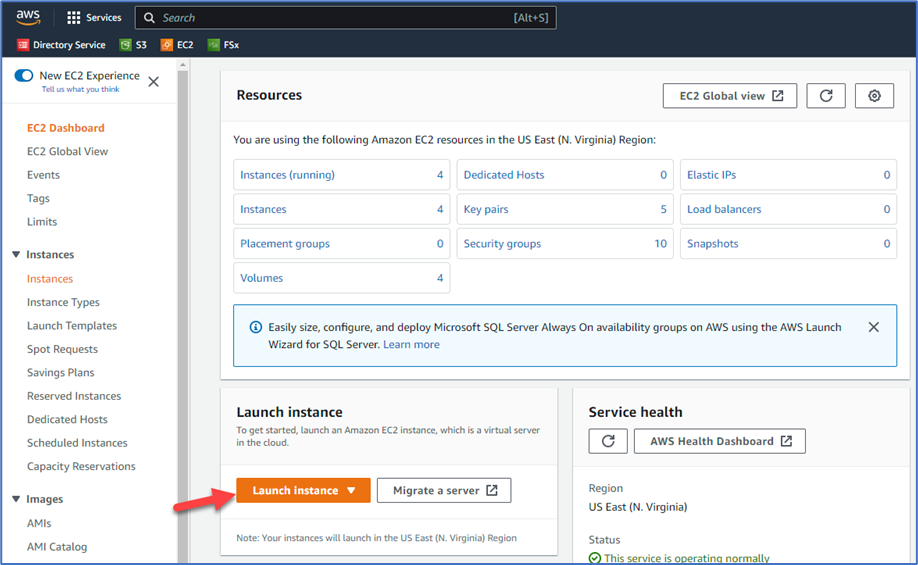Screen dimensions: 918x565
Task: Click the sidebar vertical scrollbar
Action: click(x=183, y=300)
